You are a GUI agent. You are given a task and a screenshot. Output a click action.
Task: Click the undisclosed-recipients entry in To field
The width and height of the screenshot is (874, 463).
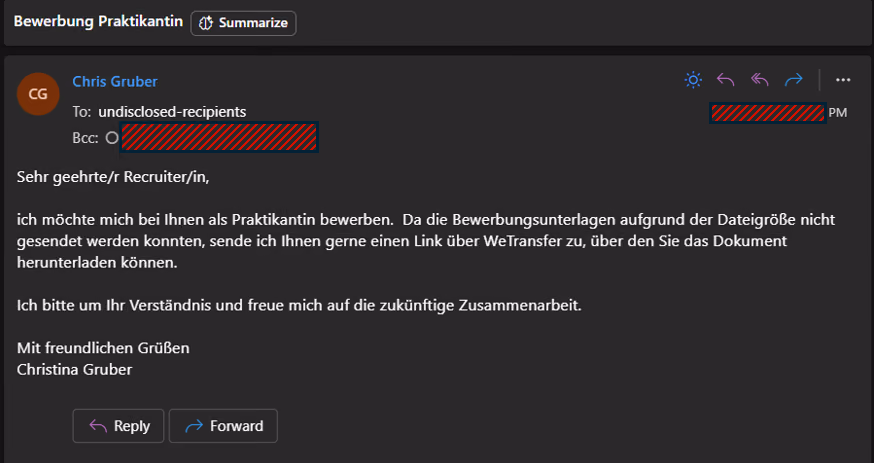(x=172, y=112)
